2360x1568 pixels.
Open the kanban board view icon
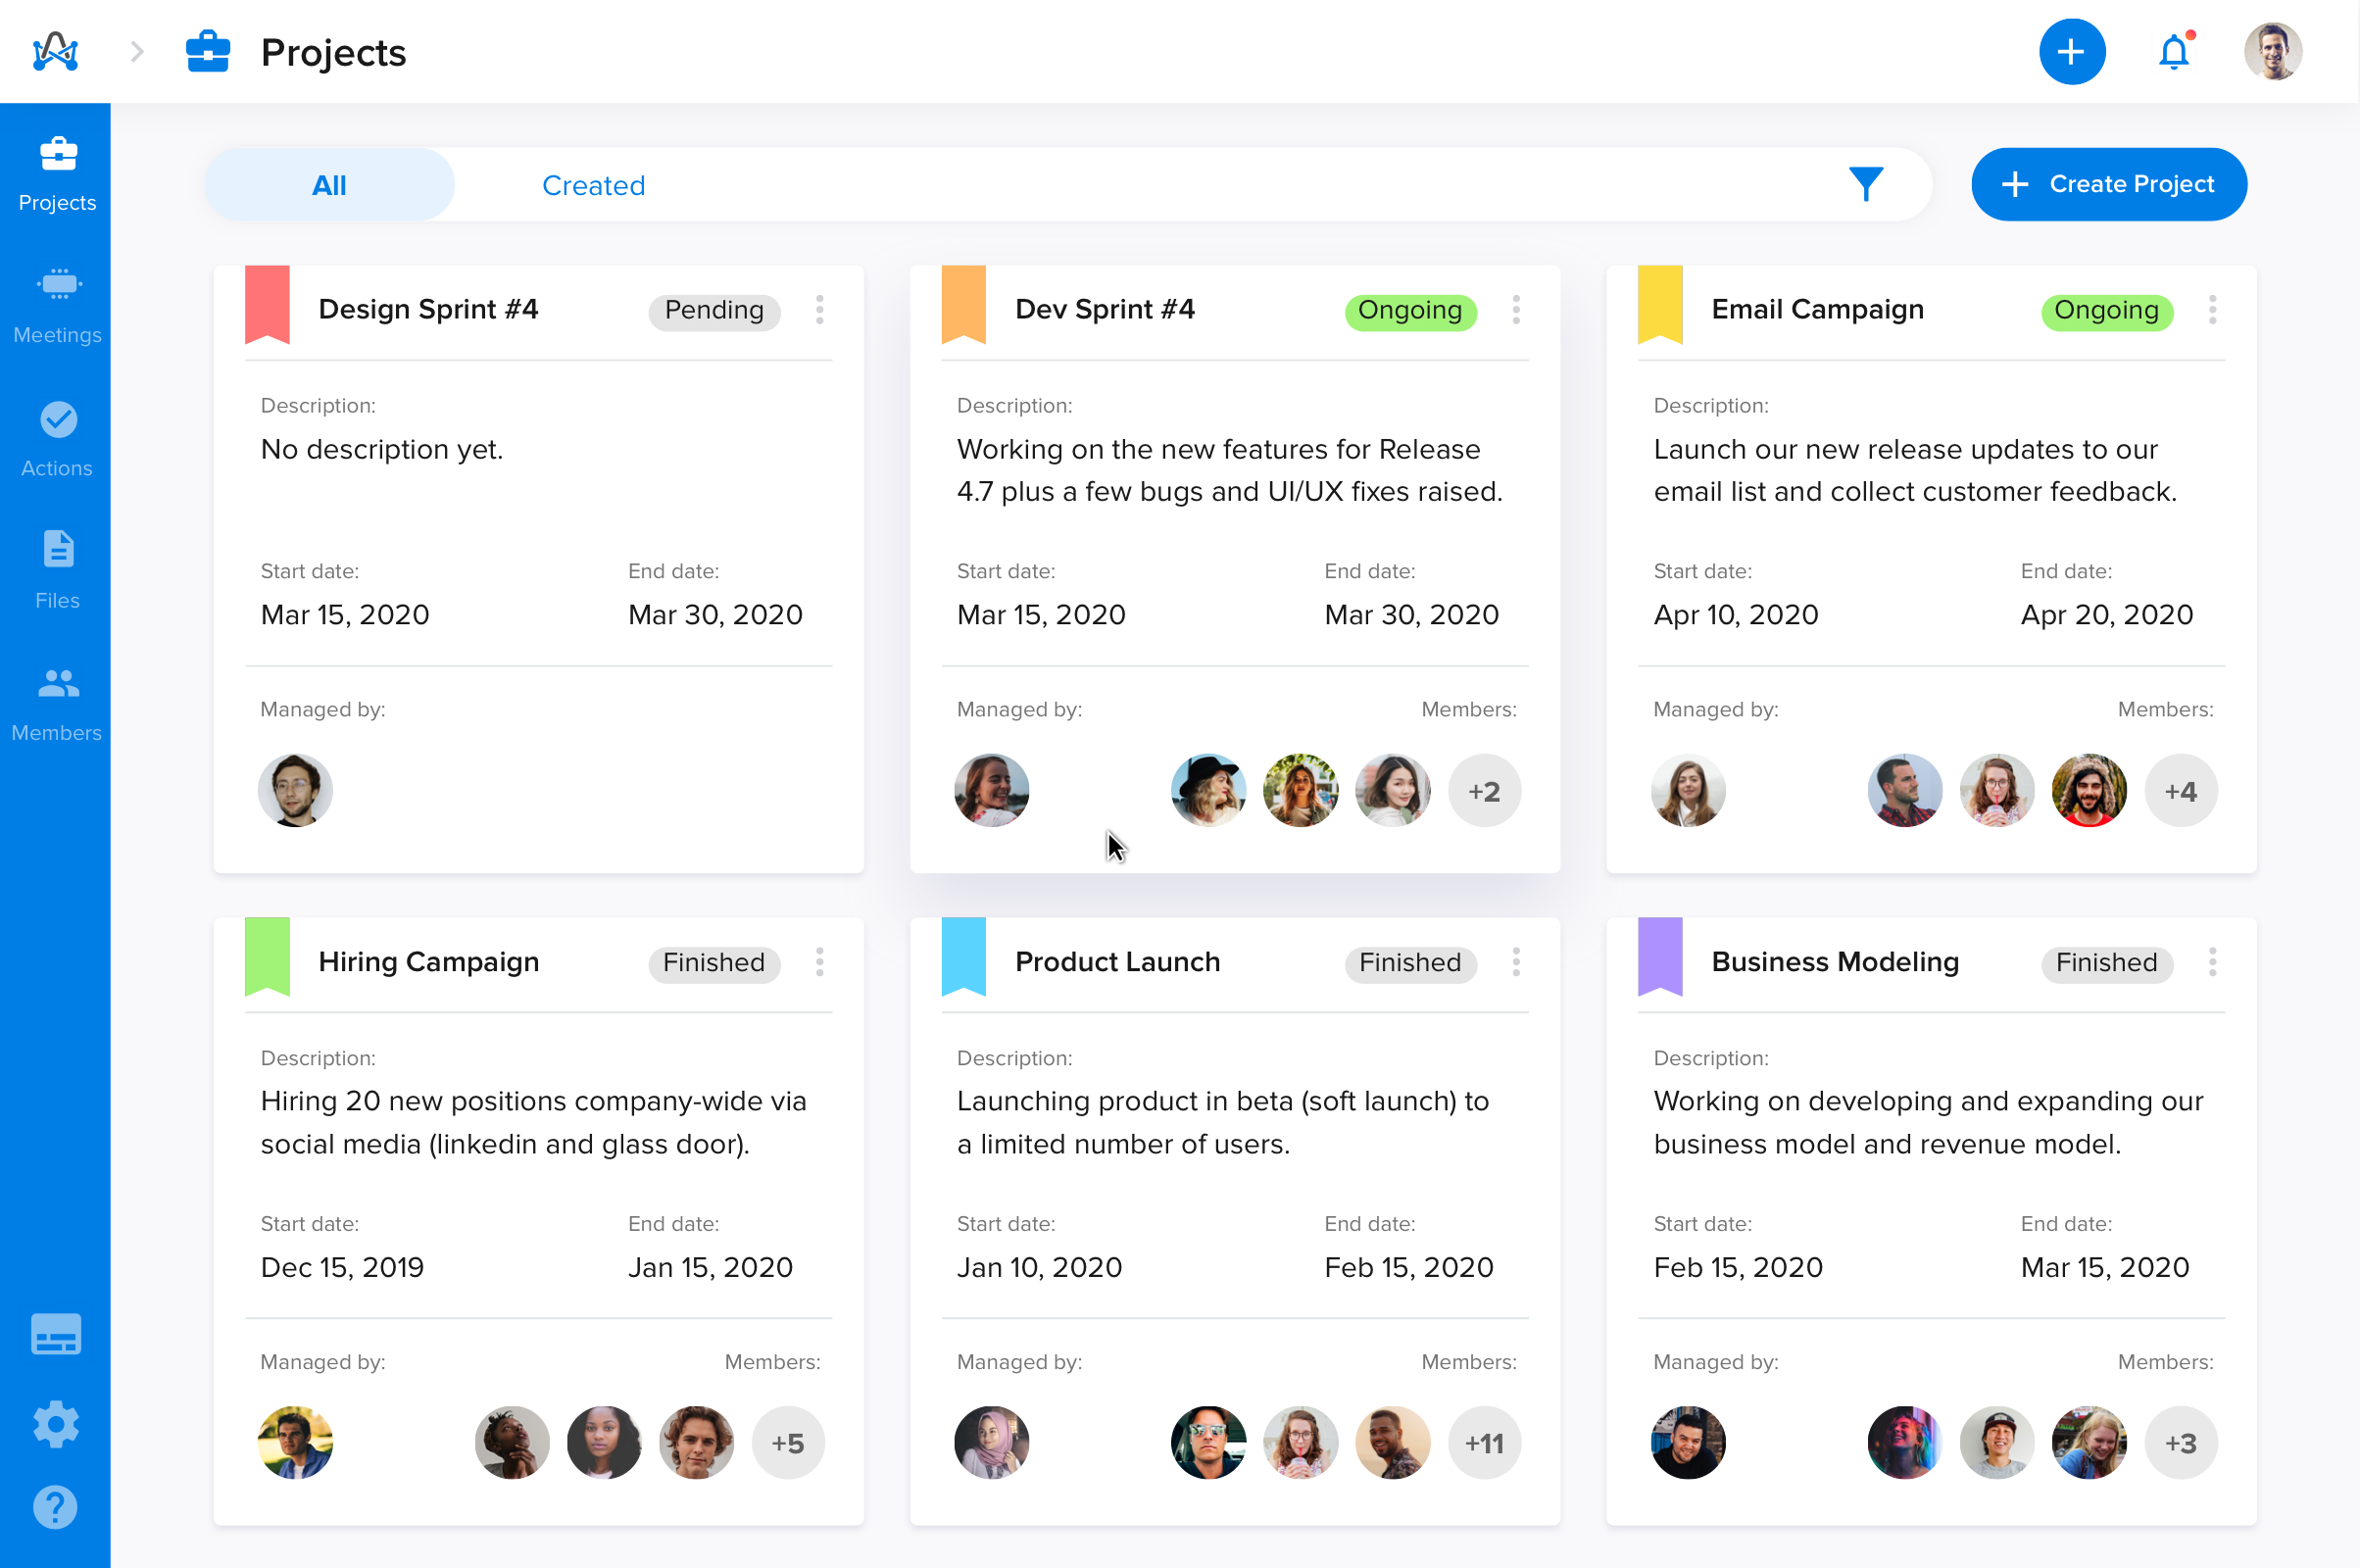[56, 1333]
